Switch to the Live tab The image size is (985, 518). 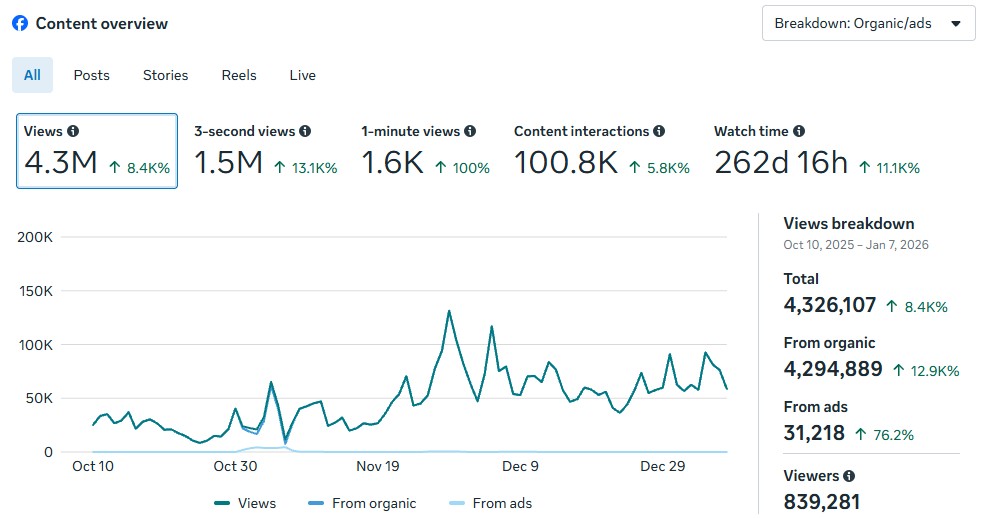pyautogui.click(x=302, y=75)
